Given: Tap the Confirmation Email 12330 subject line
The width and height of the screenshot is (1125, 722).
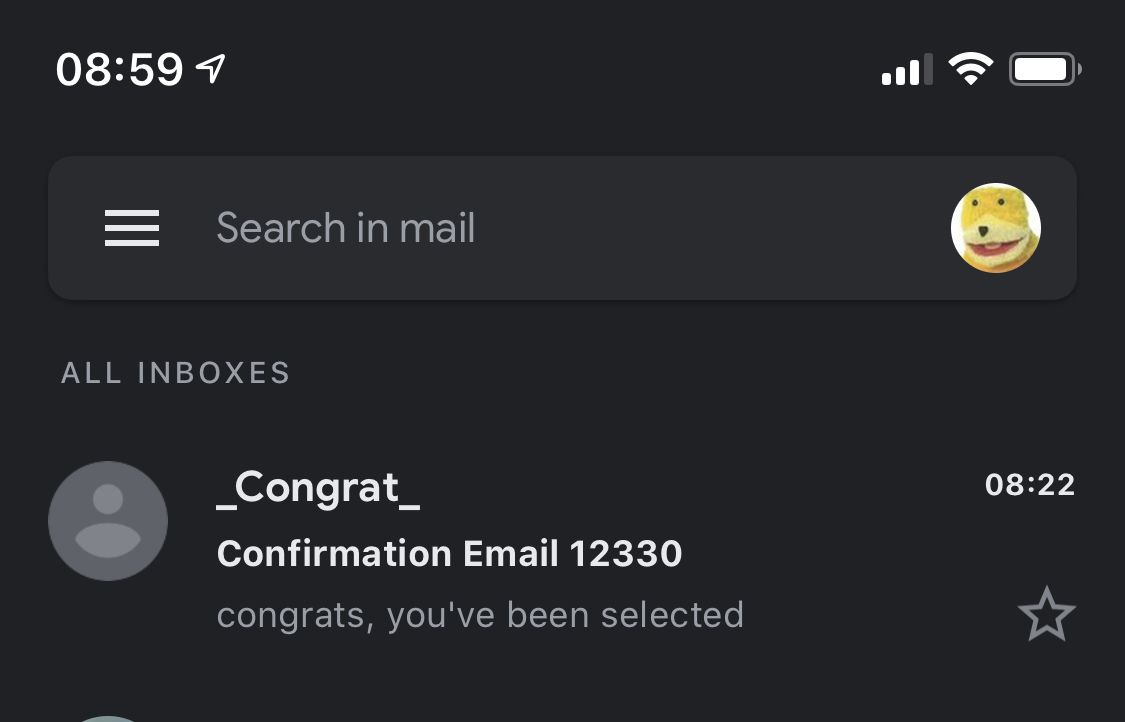Looking at the screenshot, I should pos(449,553).
